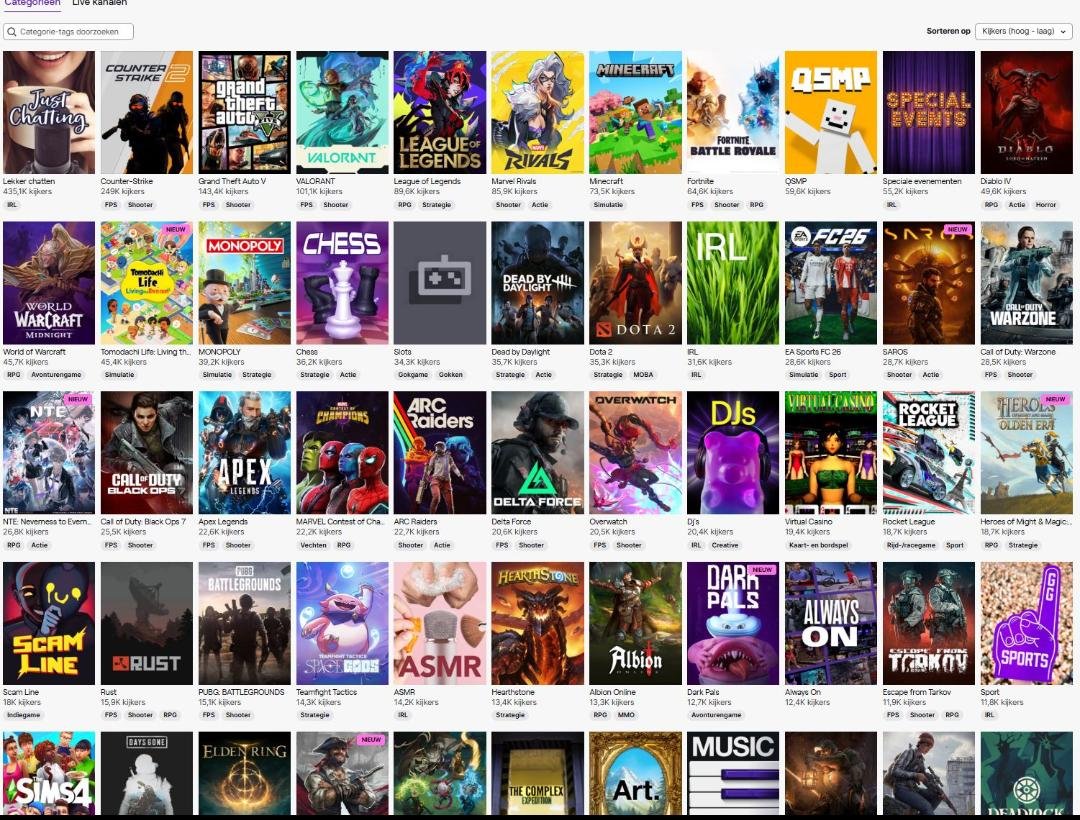Open the Kijkers (hoog - laag) sort dropdown
1080x820 pixels.
tap(1024, 31)
